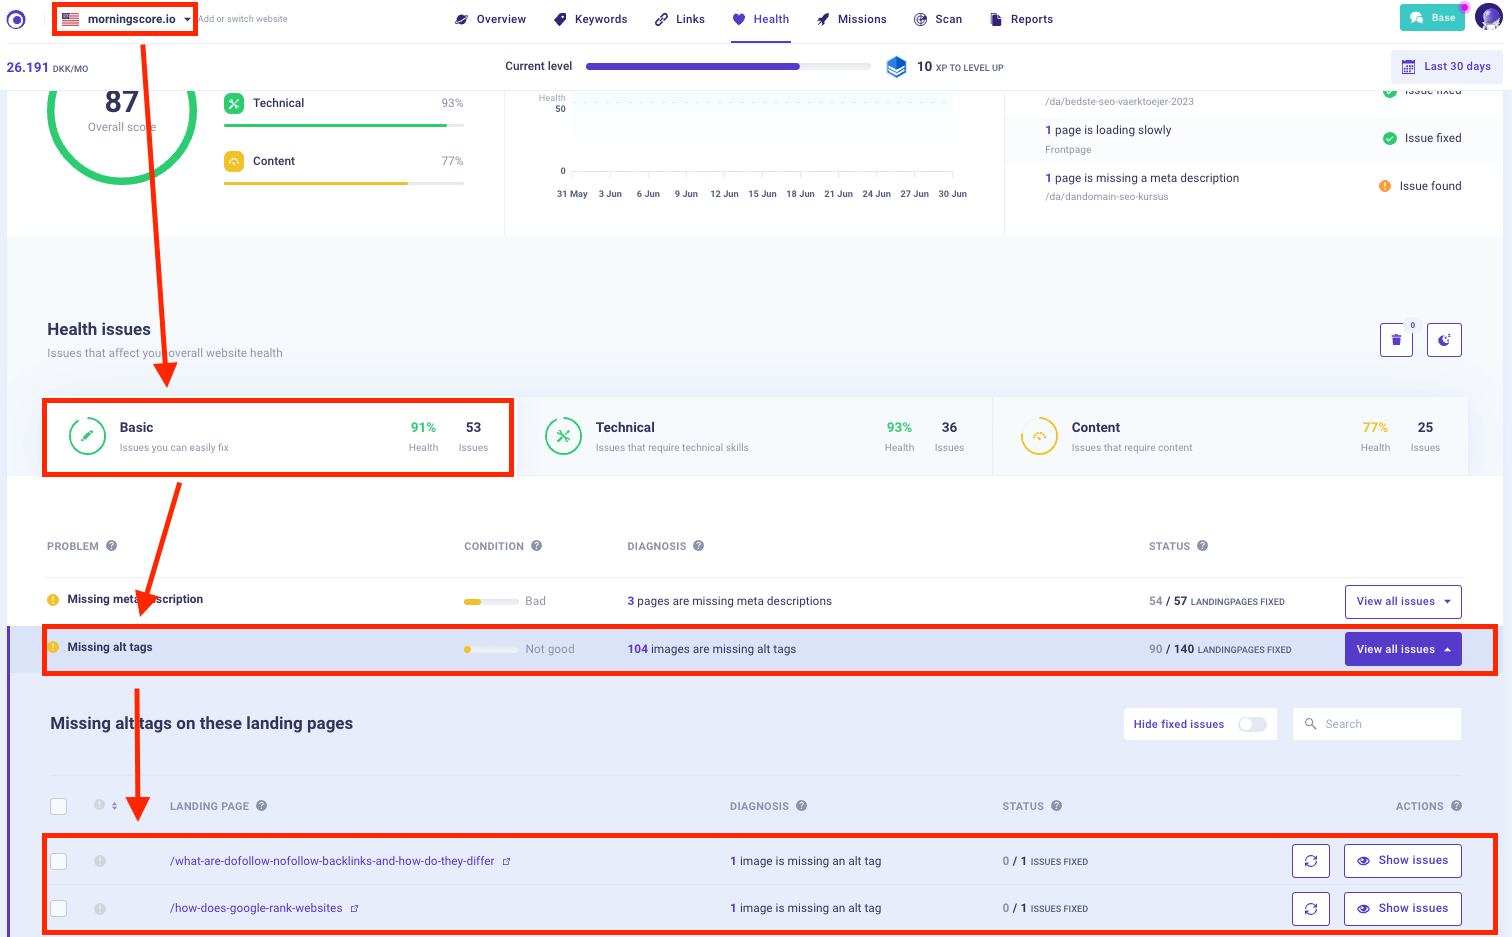Rescan the dofollow-nofollow-backlinks page

tap(1311, 861)
